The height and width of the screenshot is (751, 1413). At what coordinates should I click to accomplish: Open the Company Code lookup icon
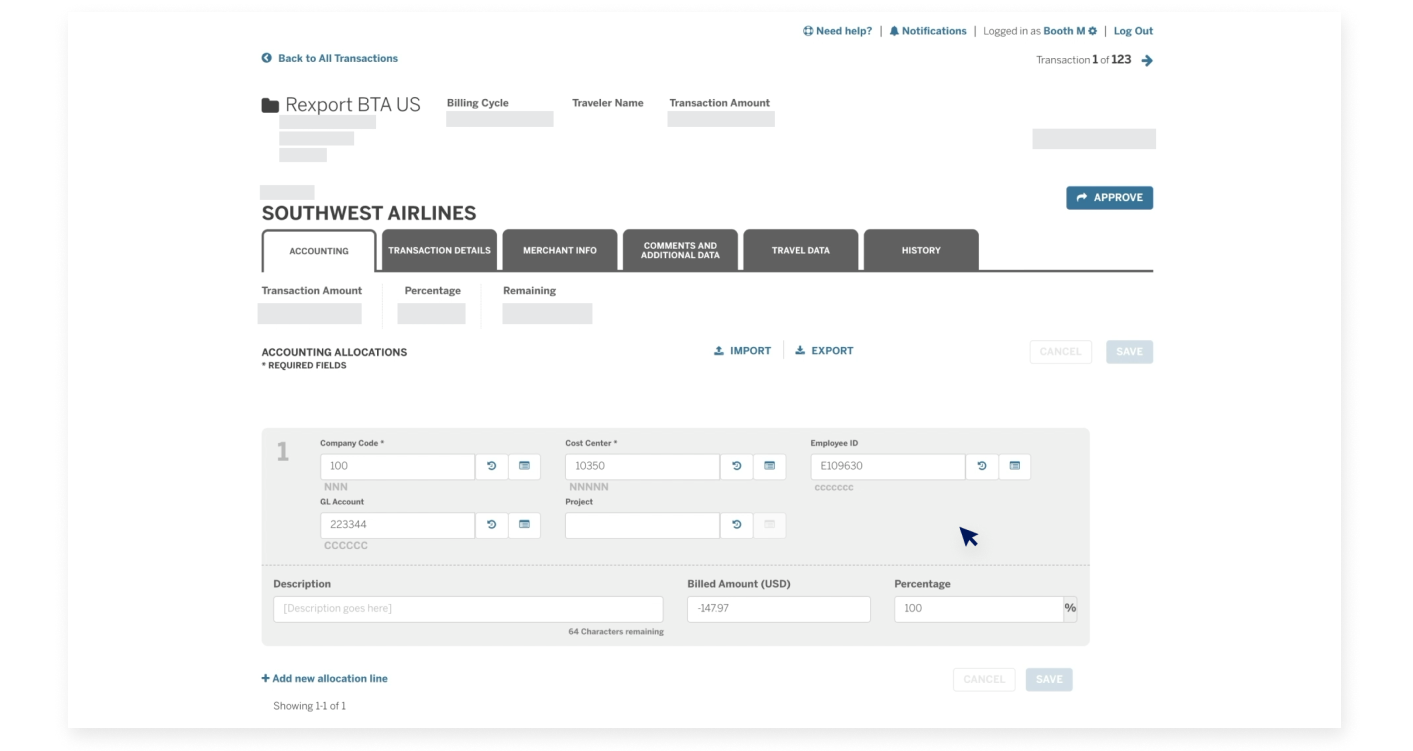pos(525,466)
